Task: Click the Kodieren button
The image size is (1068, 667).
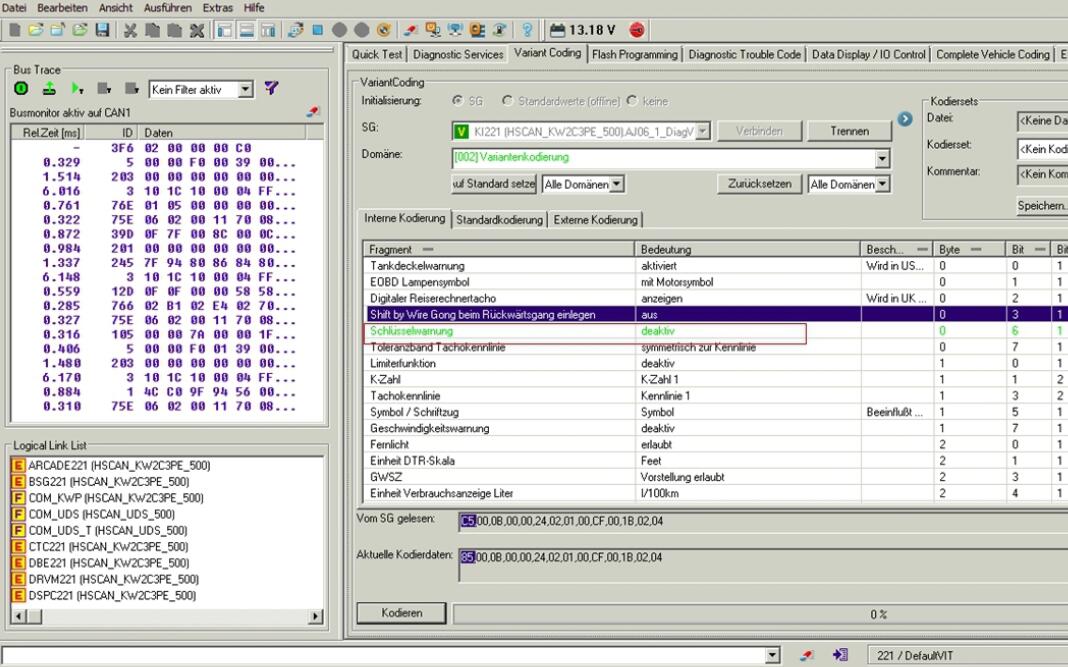Action: click(x=402, y=612)
